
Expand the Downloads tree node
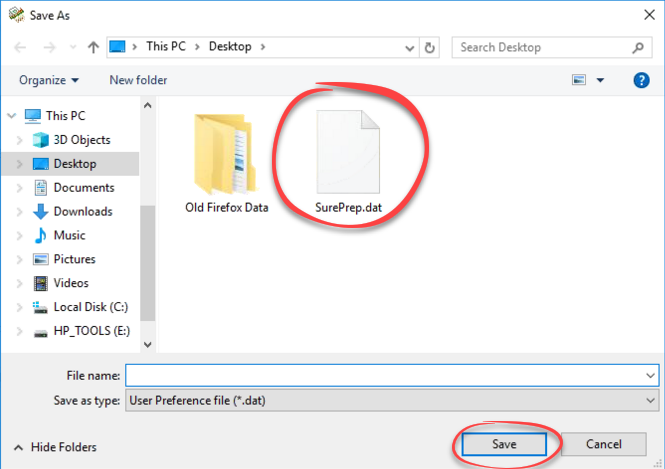(x=20, y=212)
